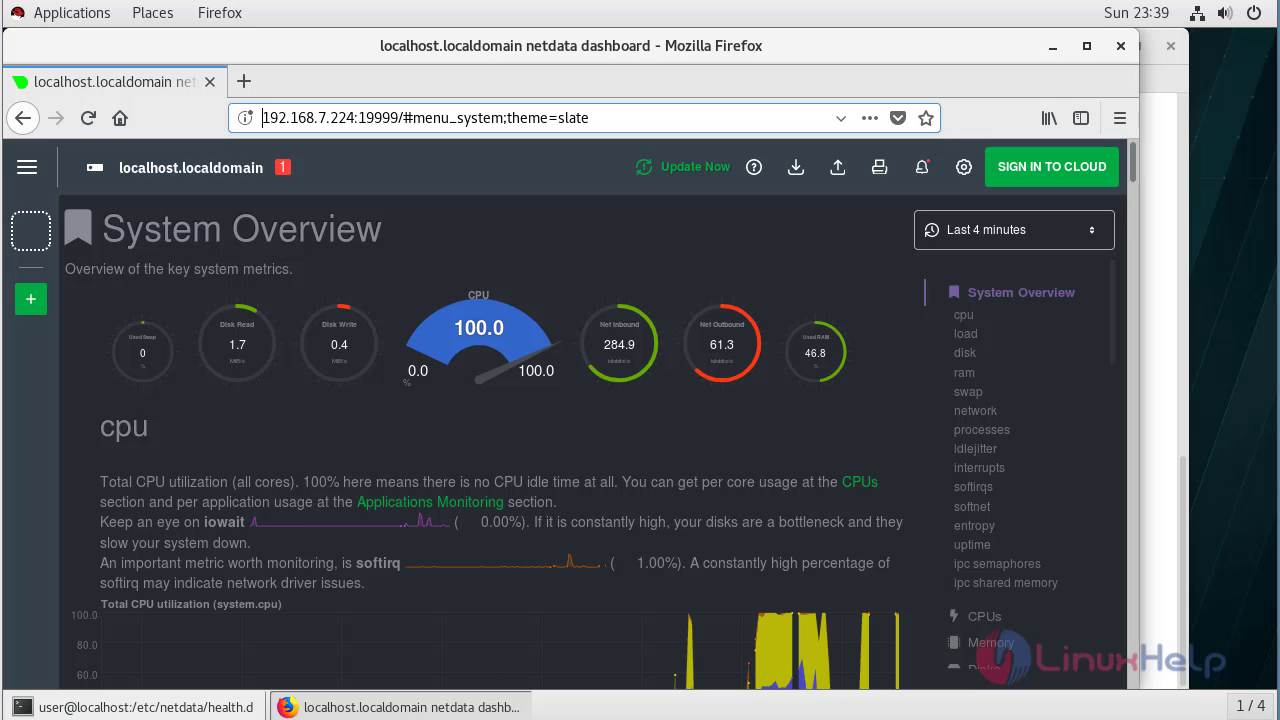Open the CPUs green link
This screenshot has width=1280, height=720.
860,482
